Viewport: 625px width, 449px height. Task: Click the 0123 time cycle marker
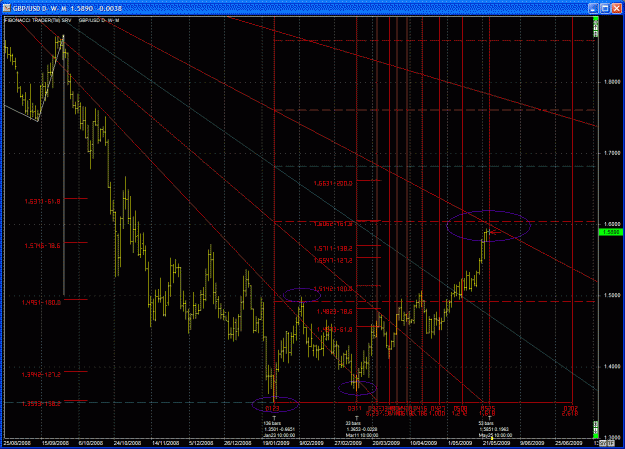click(273, 409)
